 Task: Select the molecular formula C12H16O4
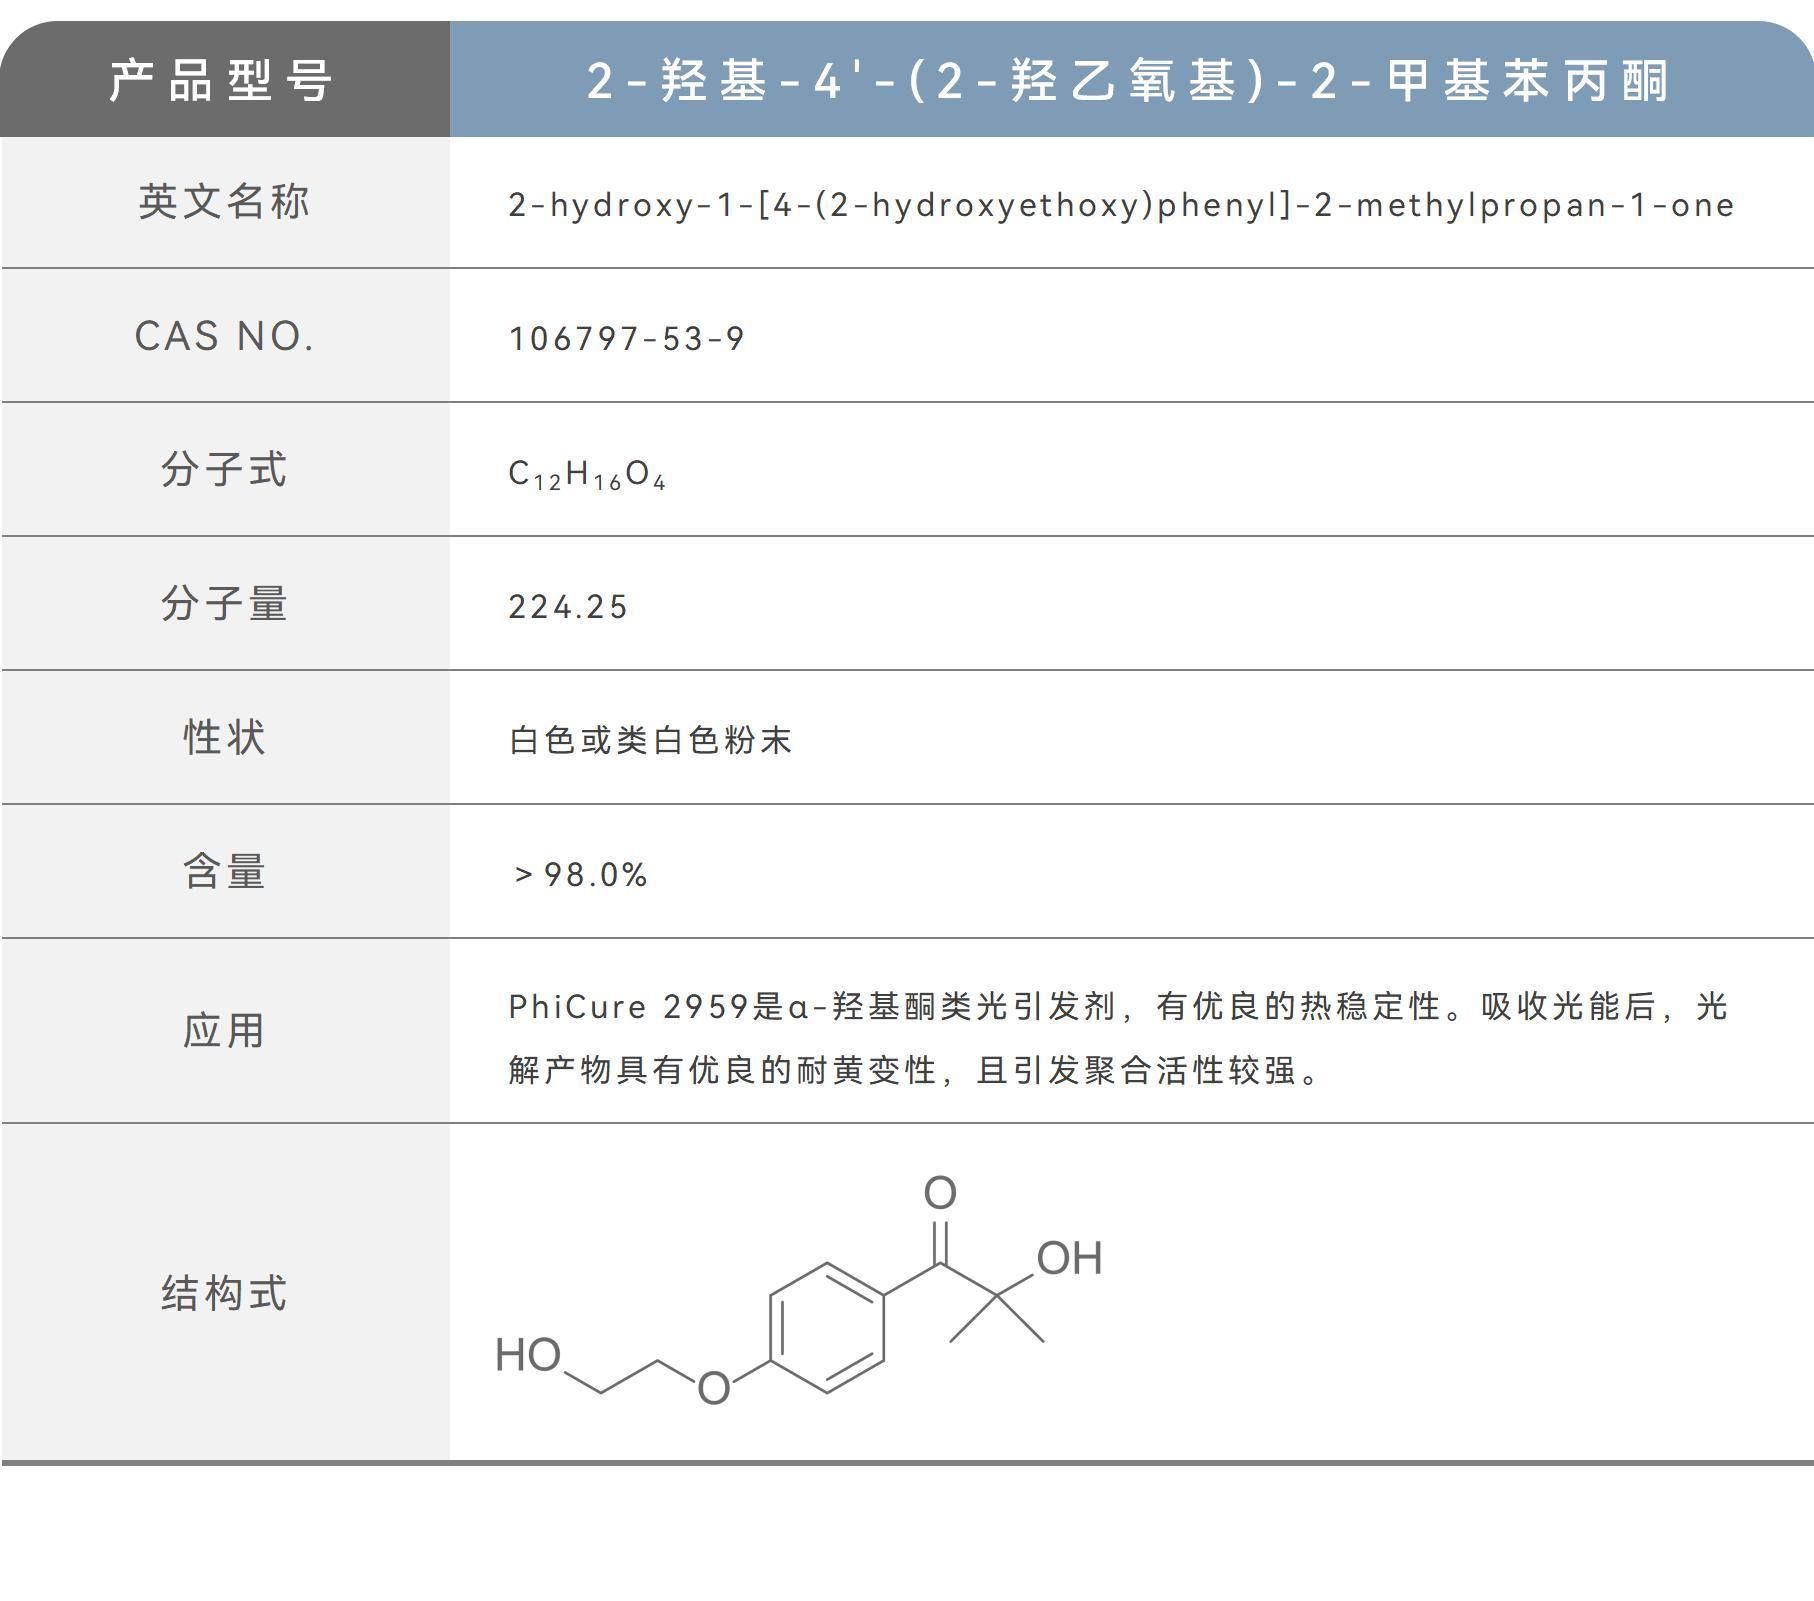[x=590, y=472]
